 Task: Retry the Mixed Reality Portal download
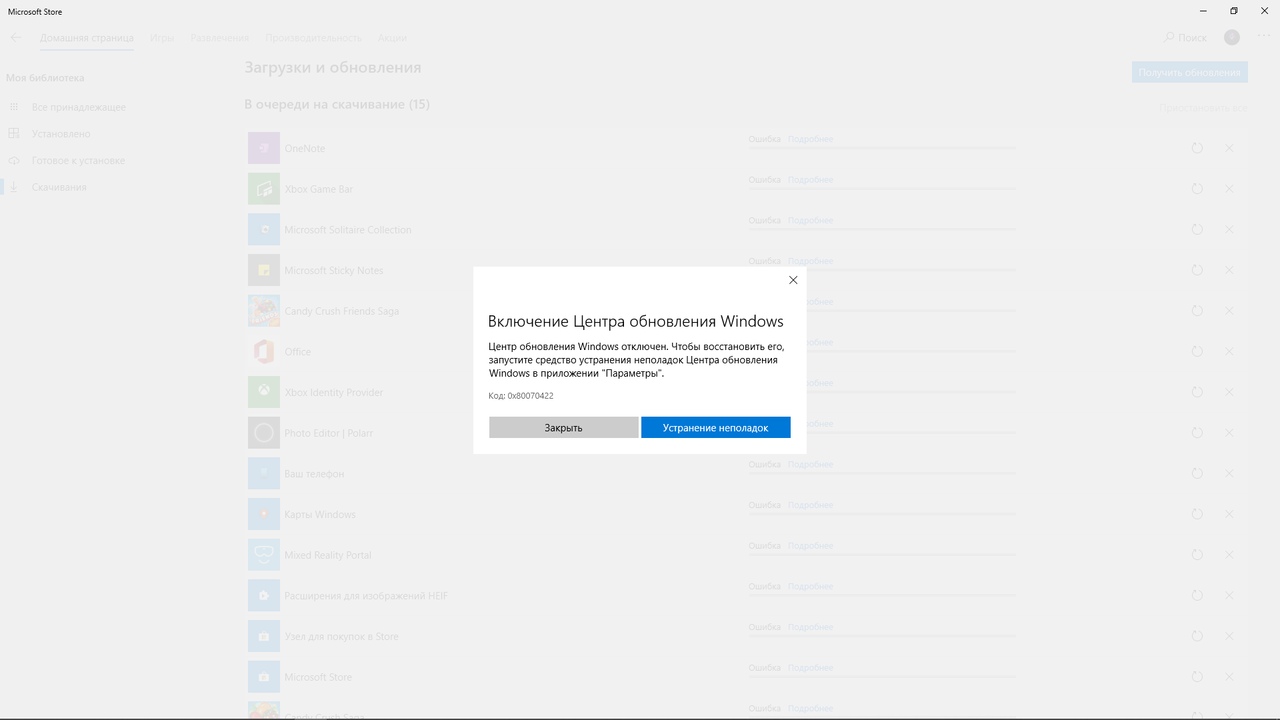(x=1197, y=555)
